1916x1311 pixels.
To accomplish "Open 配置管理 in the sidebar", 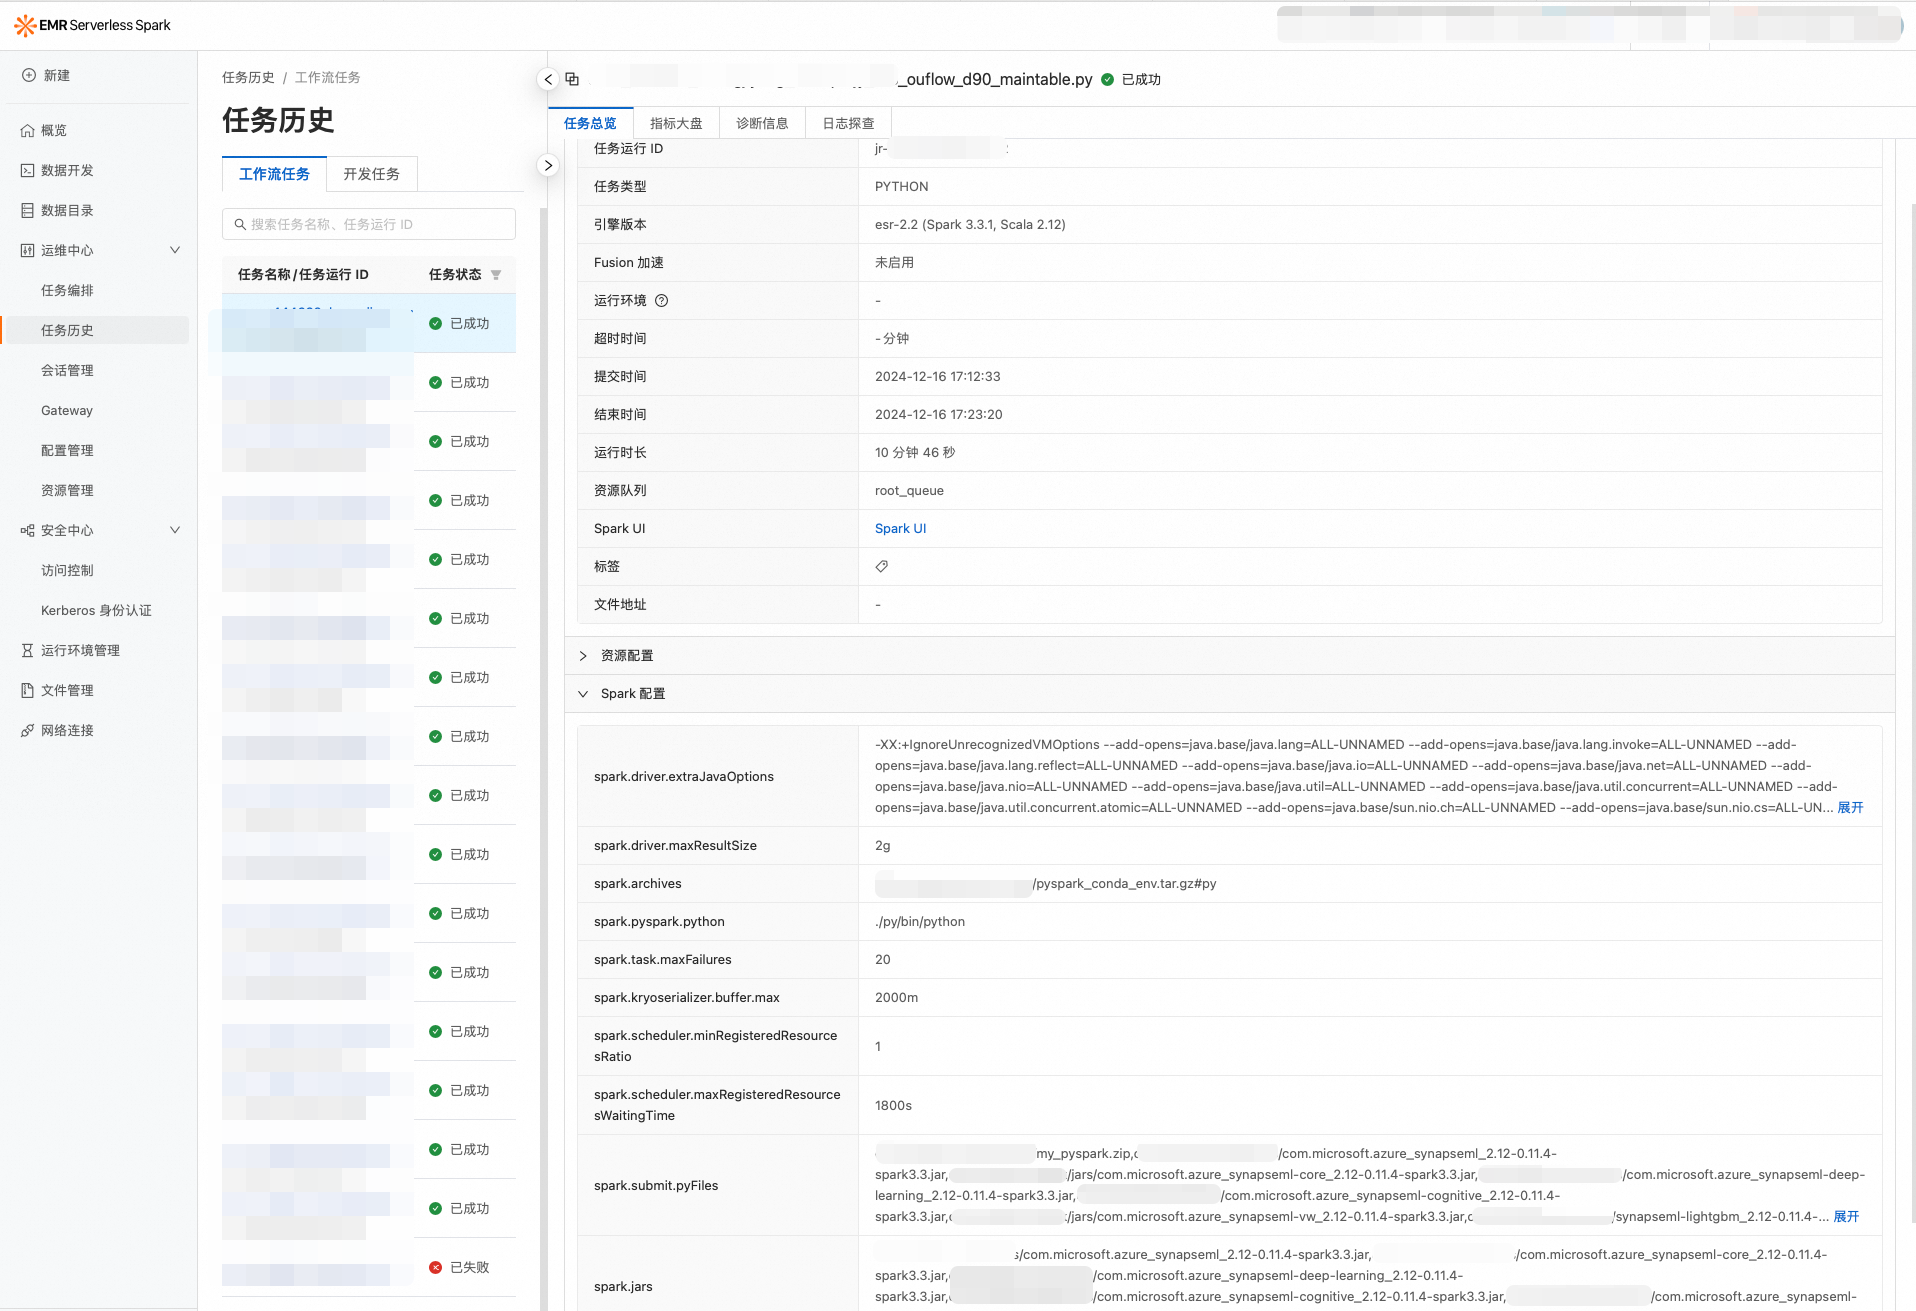I will pyautogui.click(x=67, y=451).
